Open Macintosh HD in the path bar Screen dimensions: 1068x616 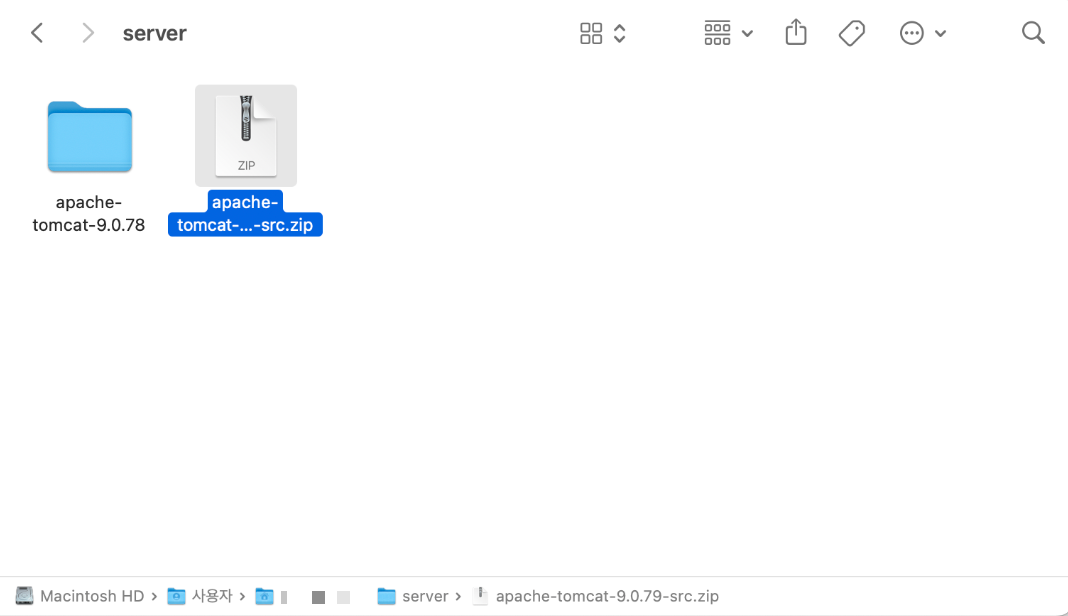pos(80,596)
